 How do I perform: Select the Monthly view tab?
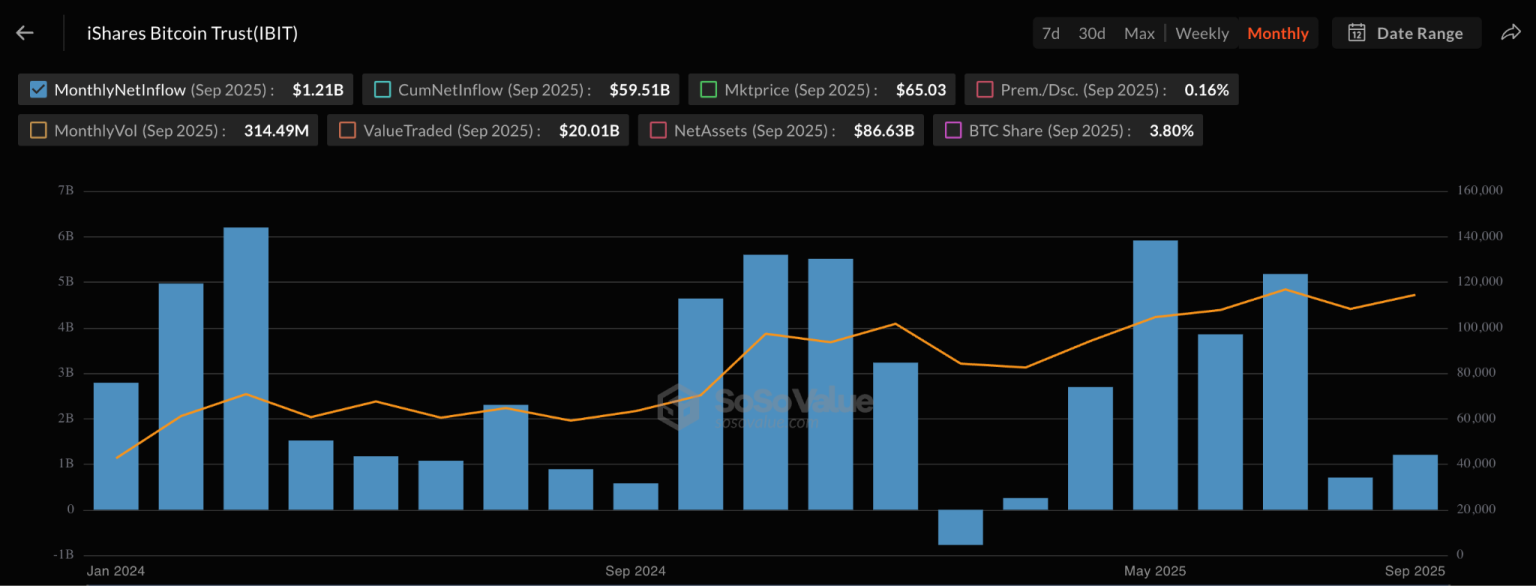click(1277, 33)
